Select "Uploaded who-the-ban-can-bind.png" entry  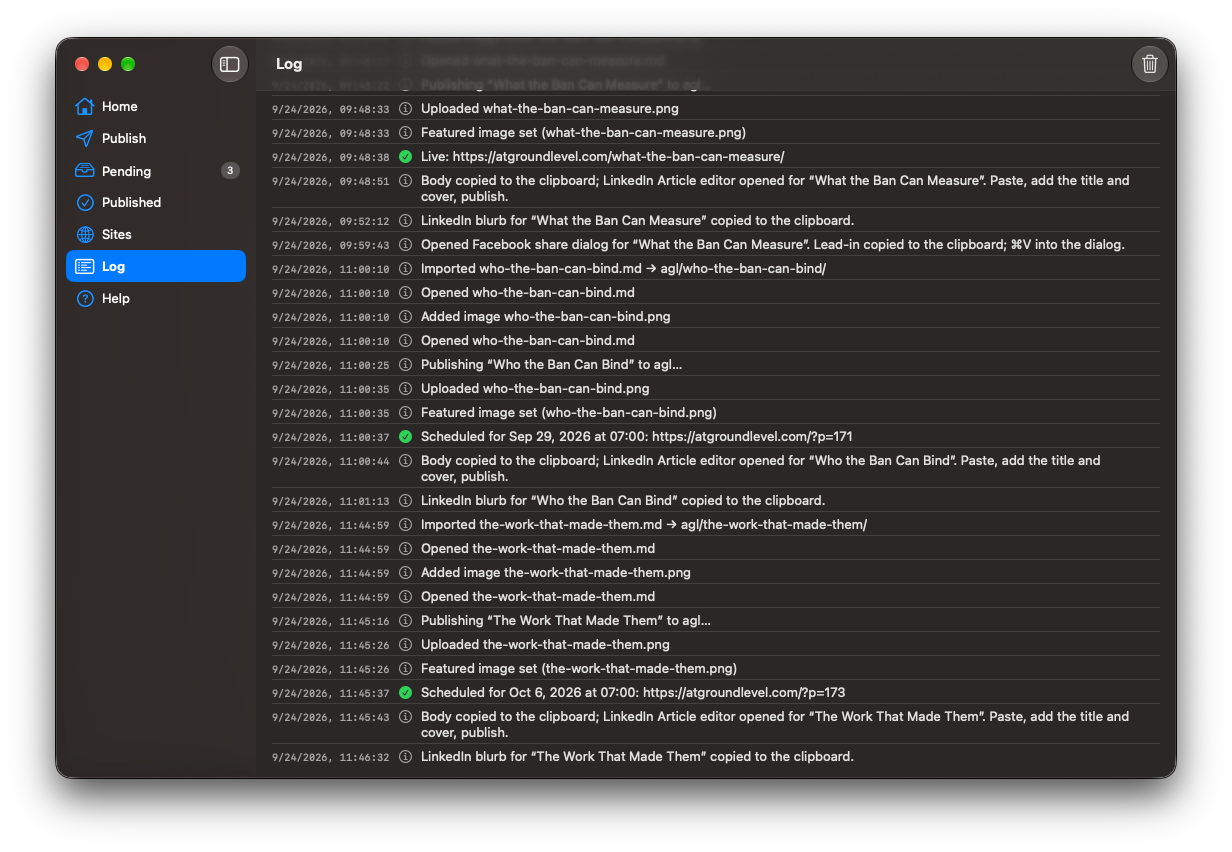(716, 388)
